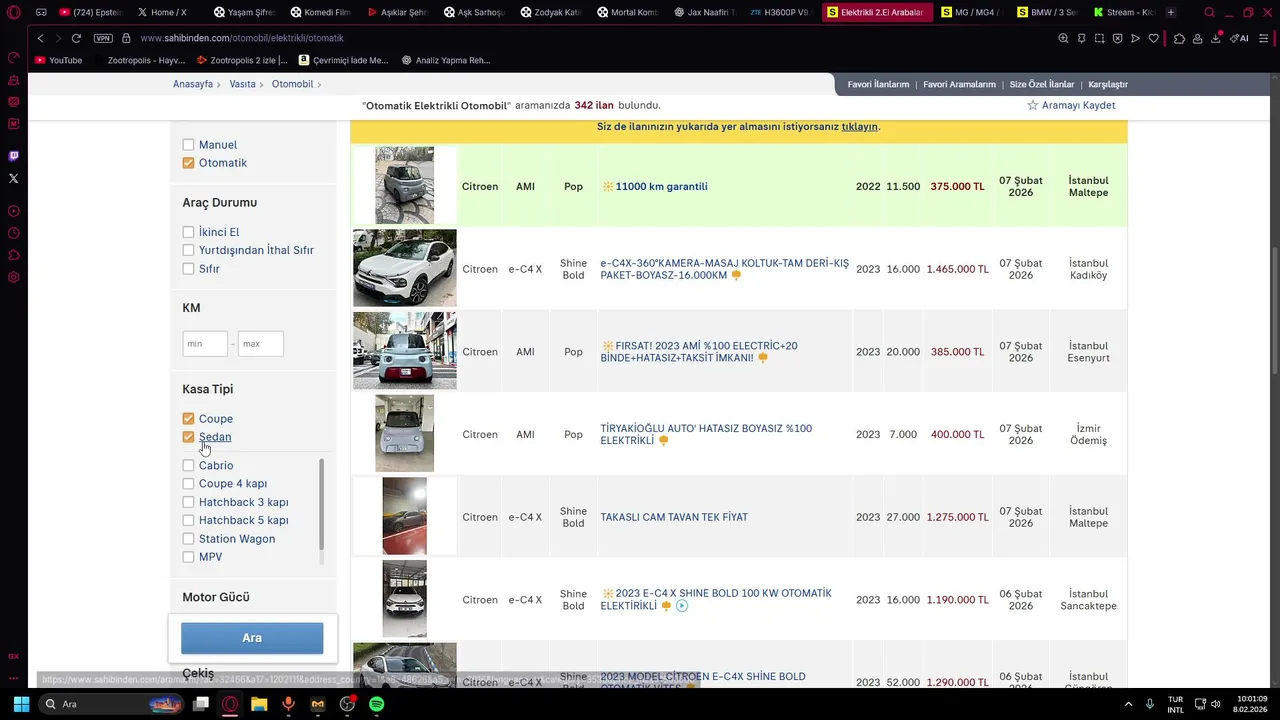Check the Cabrio checkbox
Screen dimensions: 1280x720
pos(188,466)
